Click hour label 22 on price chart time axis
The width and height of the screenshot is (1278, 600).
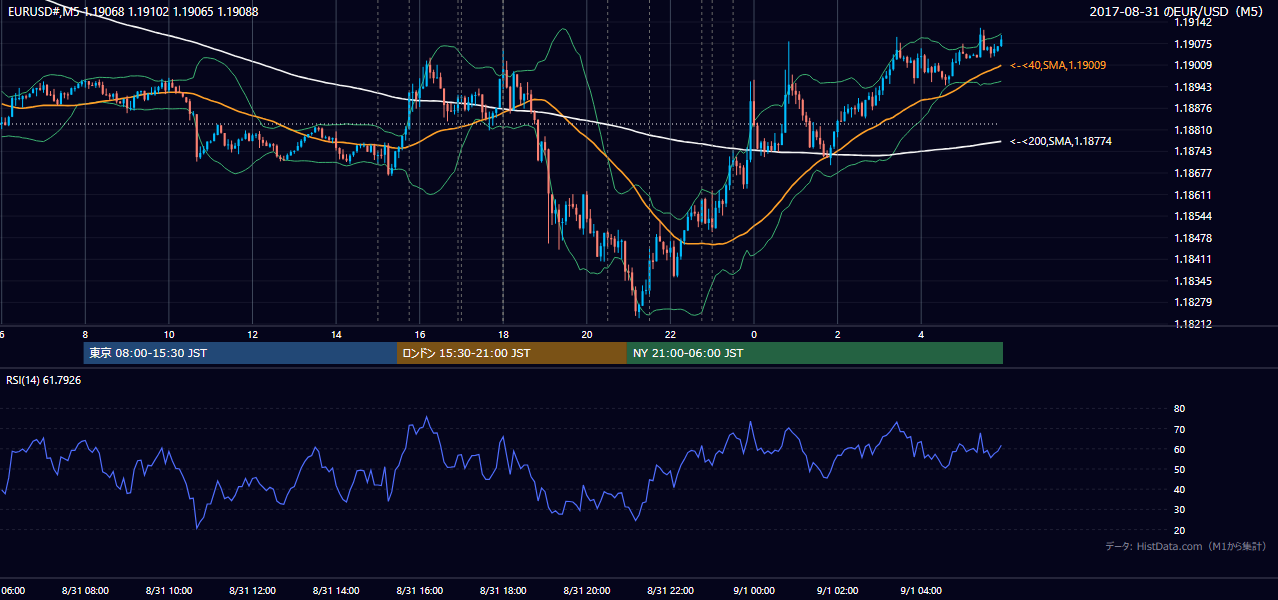click(671, 335)
